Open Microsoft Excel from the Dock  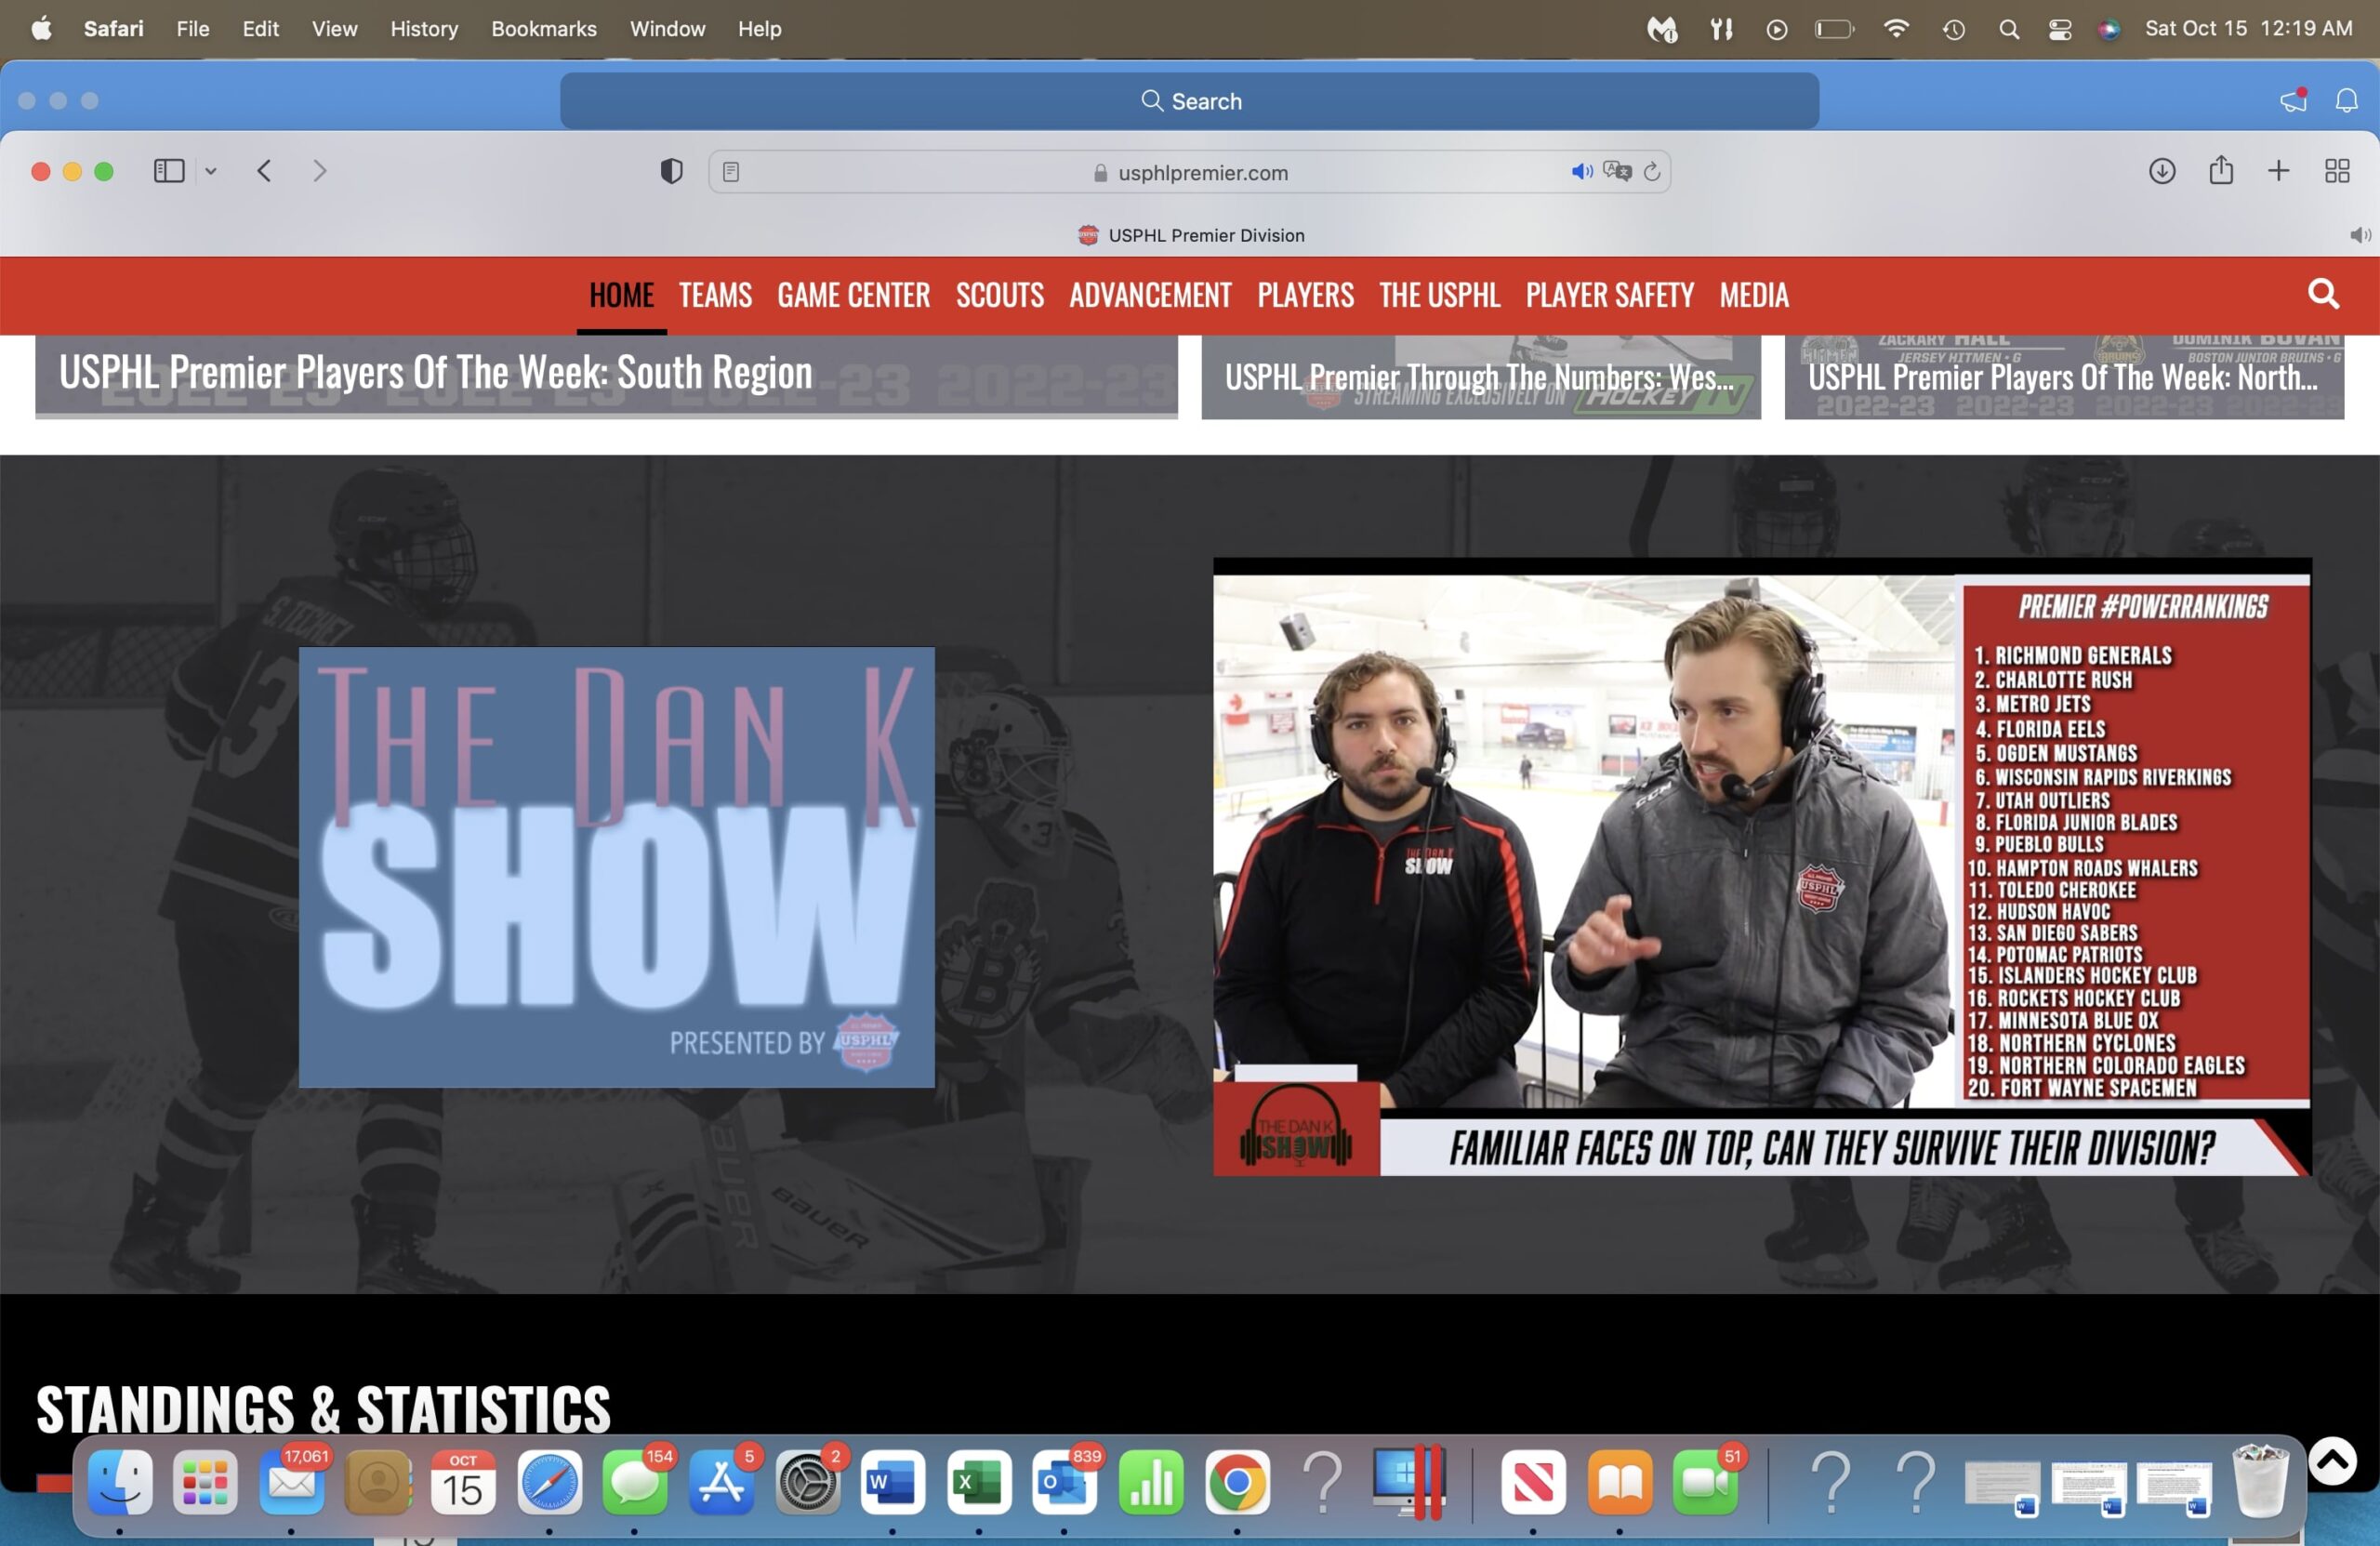pos(978,1482)
